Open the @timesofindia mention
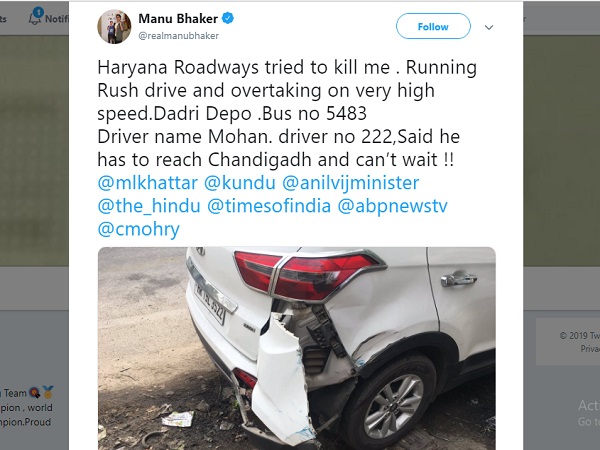The image size is (600, 450). pyautogui.click(x=269, y=206)
